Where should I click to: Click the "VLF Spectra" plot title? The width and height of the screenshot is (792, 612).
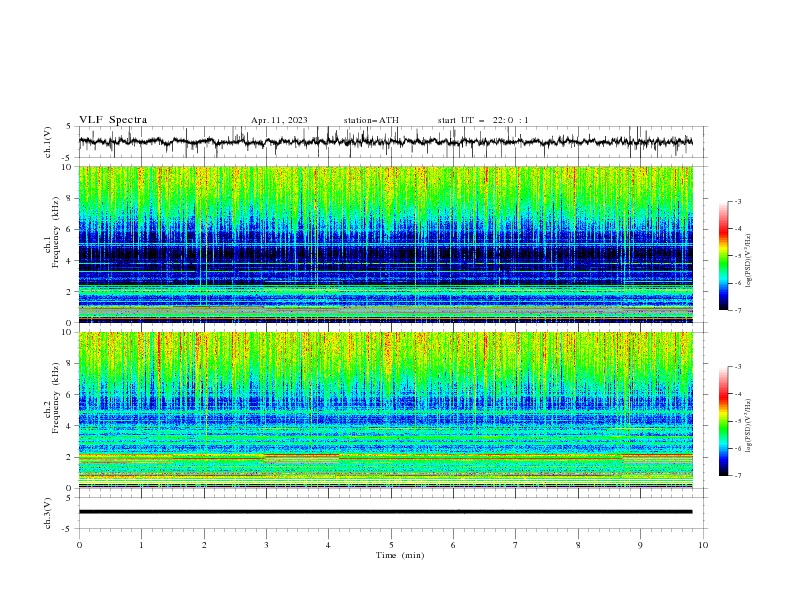click(113, 120)
